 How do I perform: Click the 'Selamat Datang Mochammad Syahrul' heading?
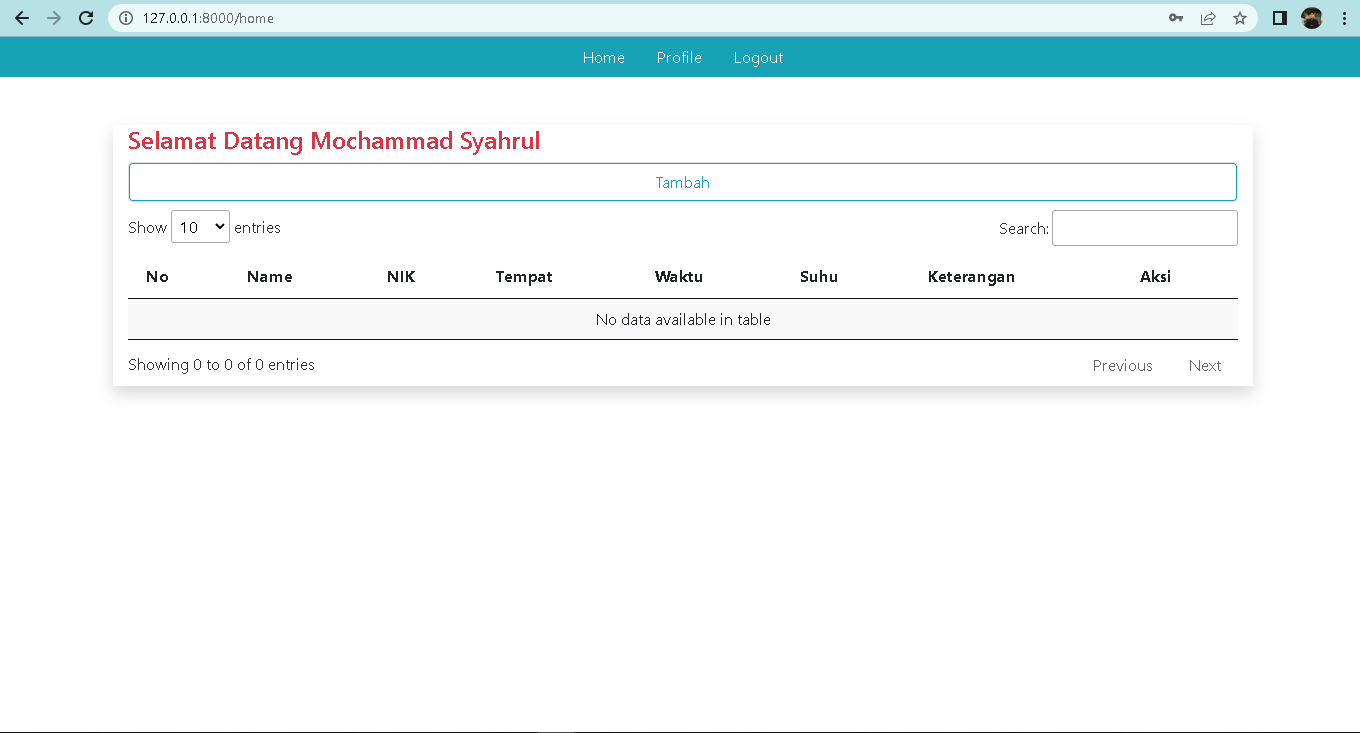coord(334,141)
